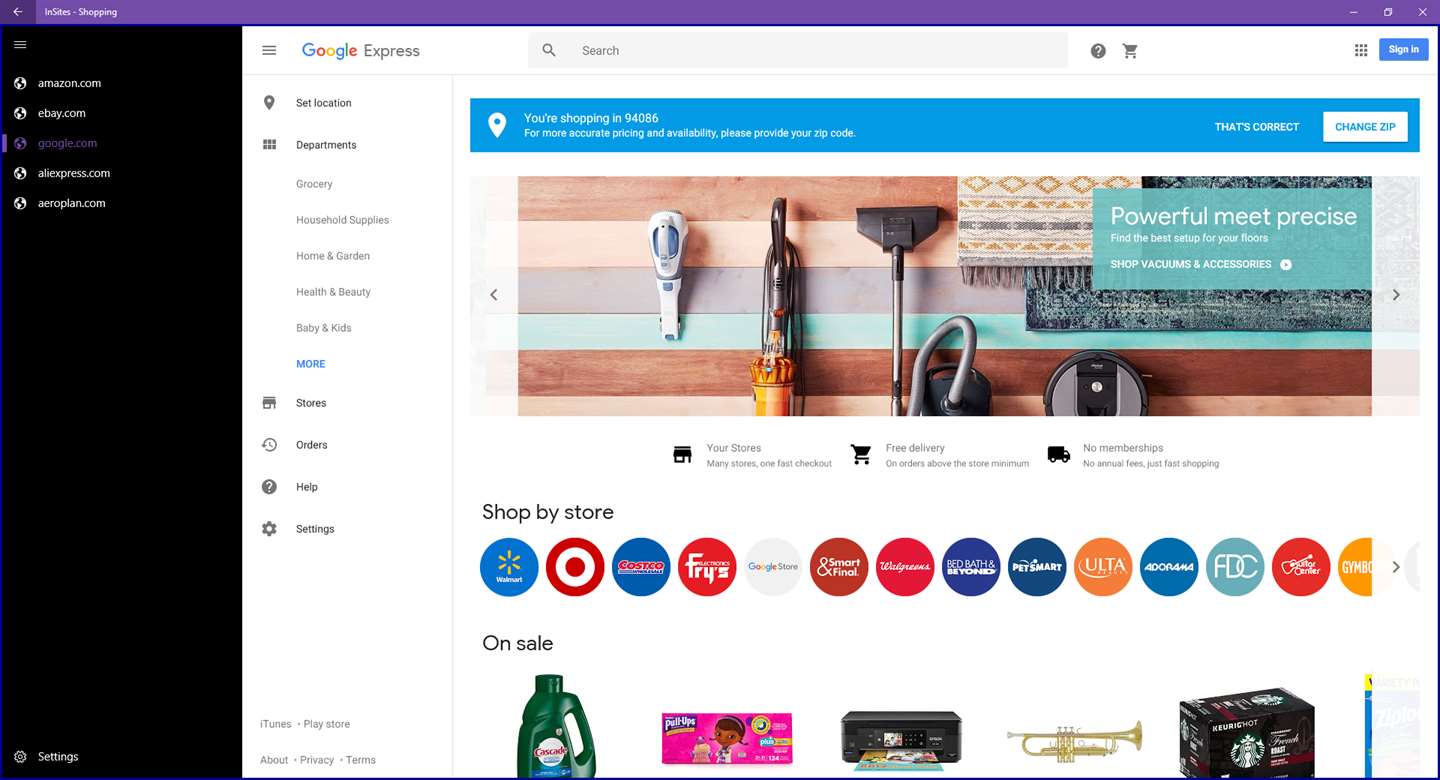Select the Fry's Electronics store icon
Viewport: 1440px width, 780px height.
click(707, 567)
